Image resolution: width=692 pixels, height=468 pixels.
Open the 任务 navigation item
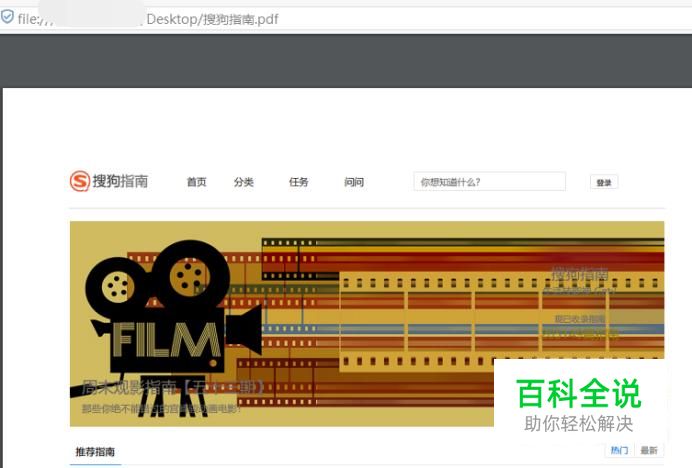coord(299,182)
